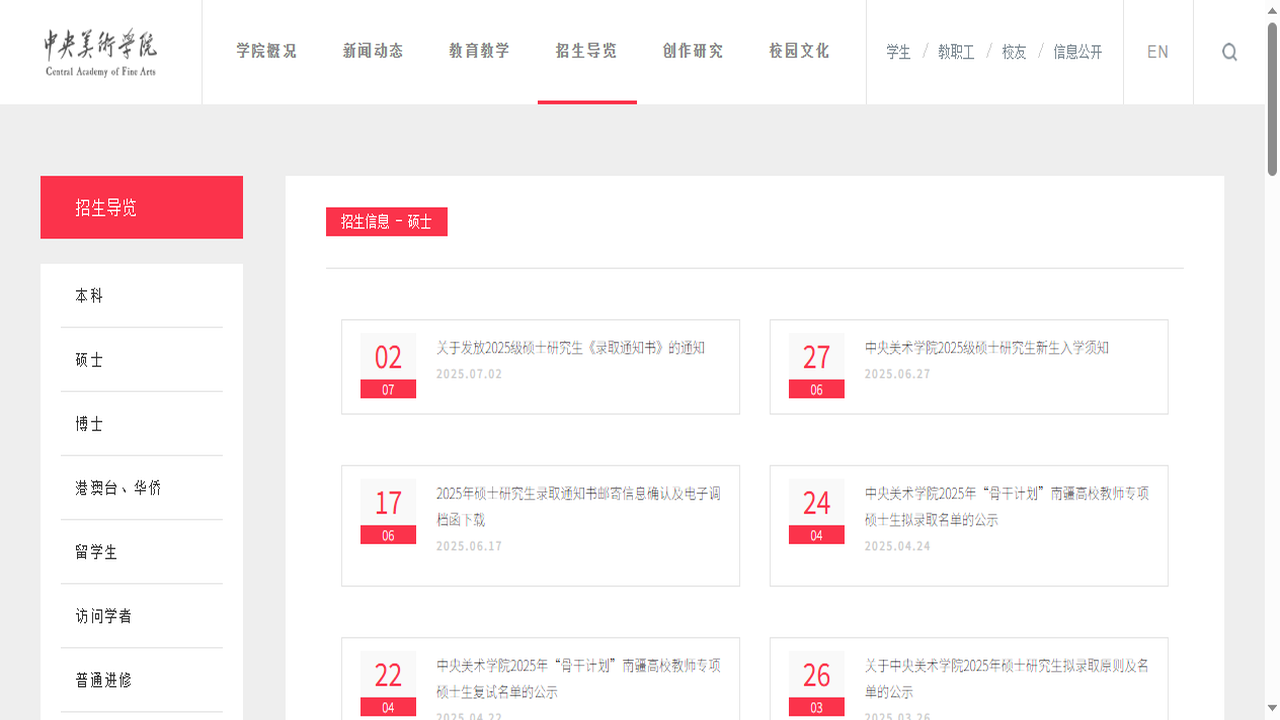This screenshot has width=1280, height=720.
Task: Open the site search magnifier icon
Action: pos(1229,51)
